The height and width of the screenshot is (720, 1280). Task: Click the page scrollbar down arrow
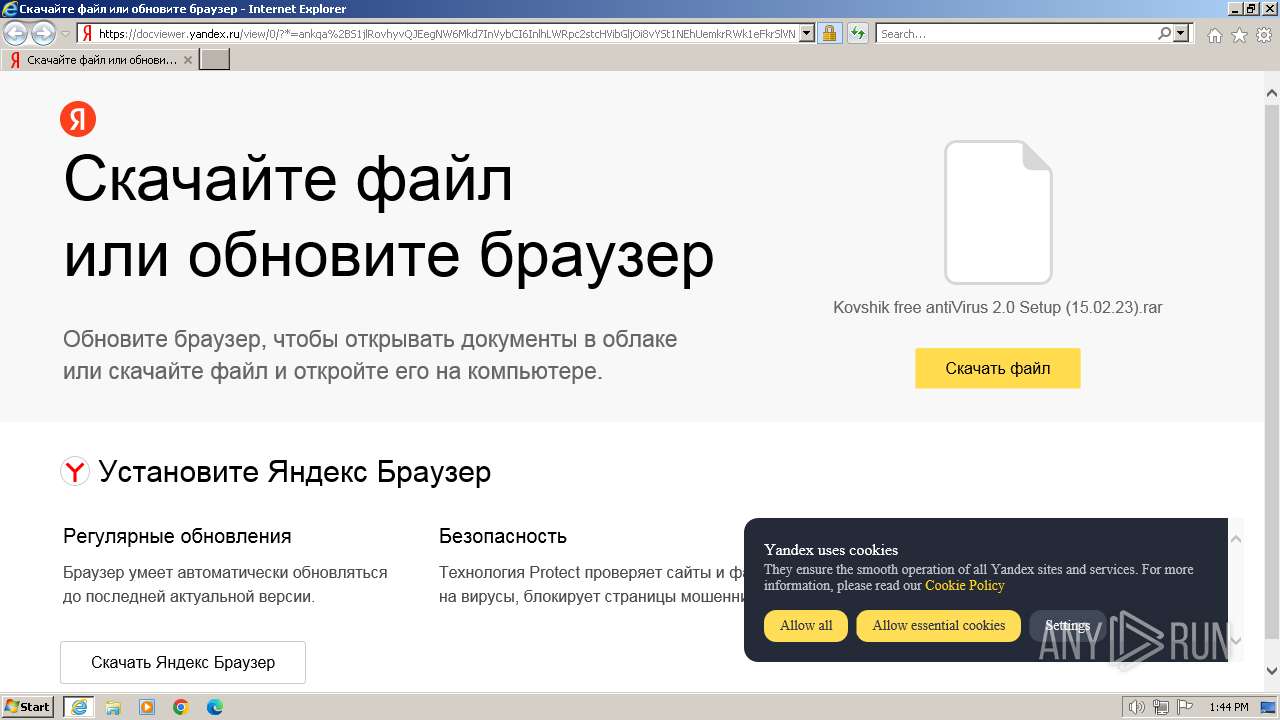pos(1272,671)
